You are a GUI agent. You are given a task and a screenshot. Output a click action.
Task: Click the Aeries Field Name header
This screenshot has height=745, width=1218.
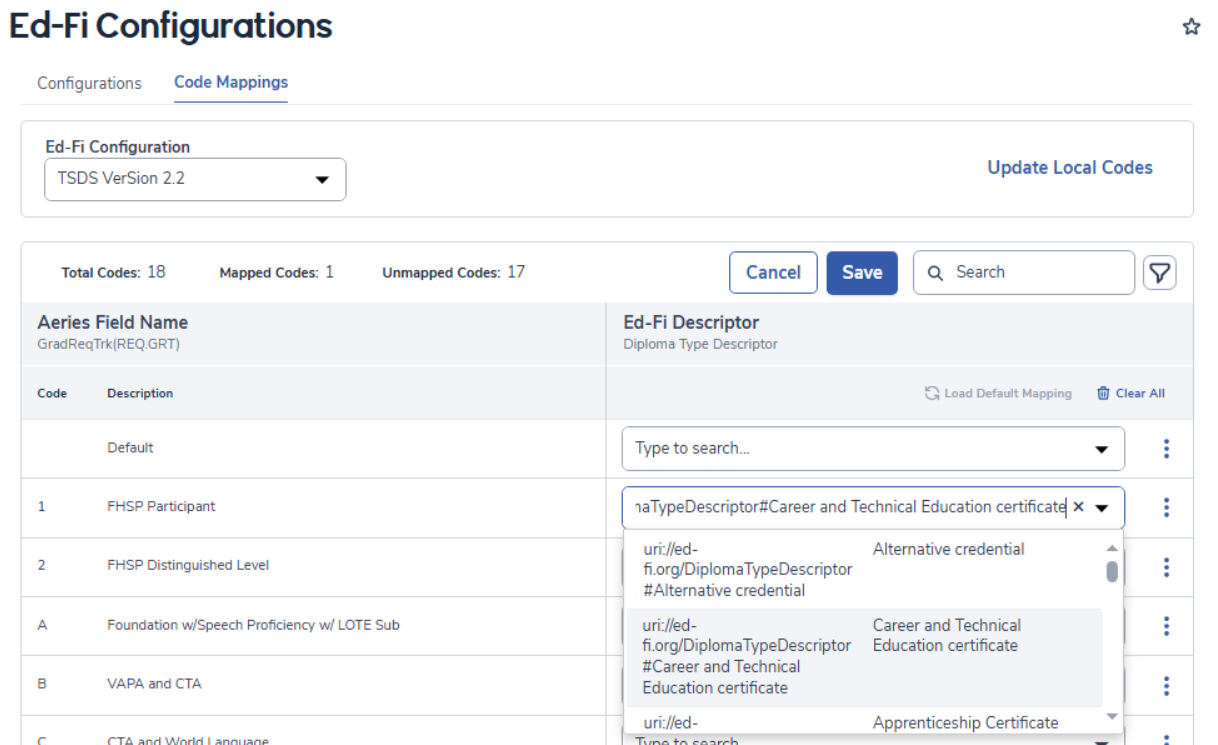tap(112, 322)
